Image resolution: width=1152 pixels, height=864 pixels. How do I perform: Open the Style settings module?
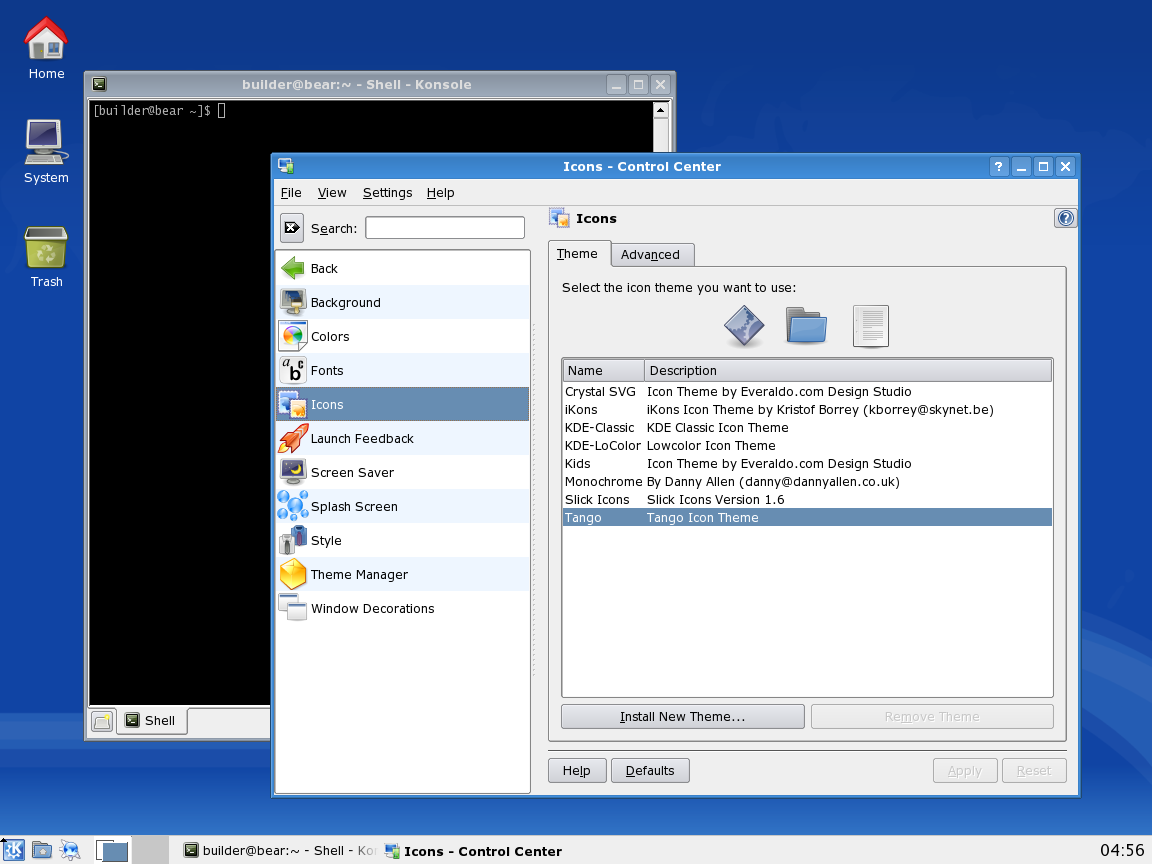pos(326,540)
